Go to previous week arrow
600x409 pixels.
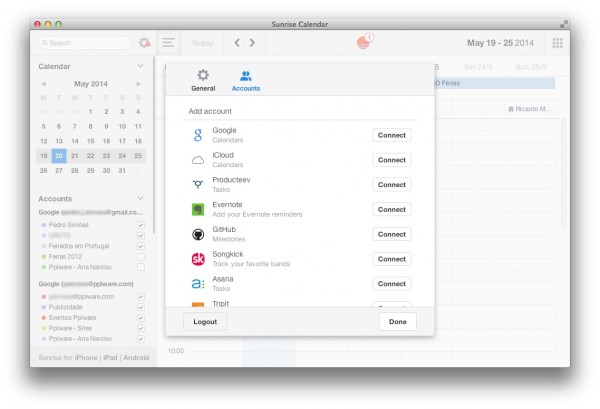point(237,42)
